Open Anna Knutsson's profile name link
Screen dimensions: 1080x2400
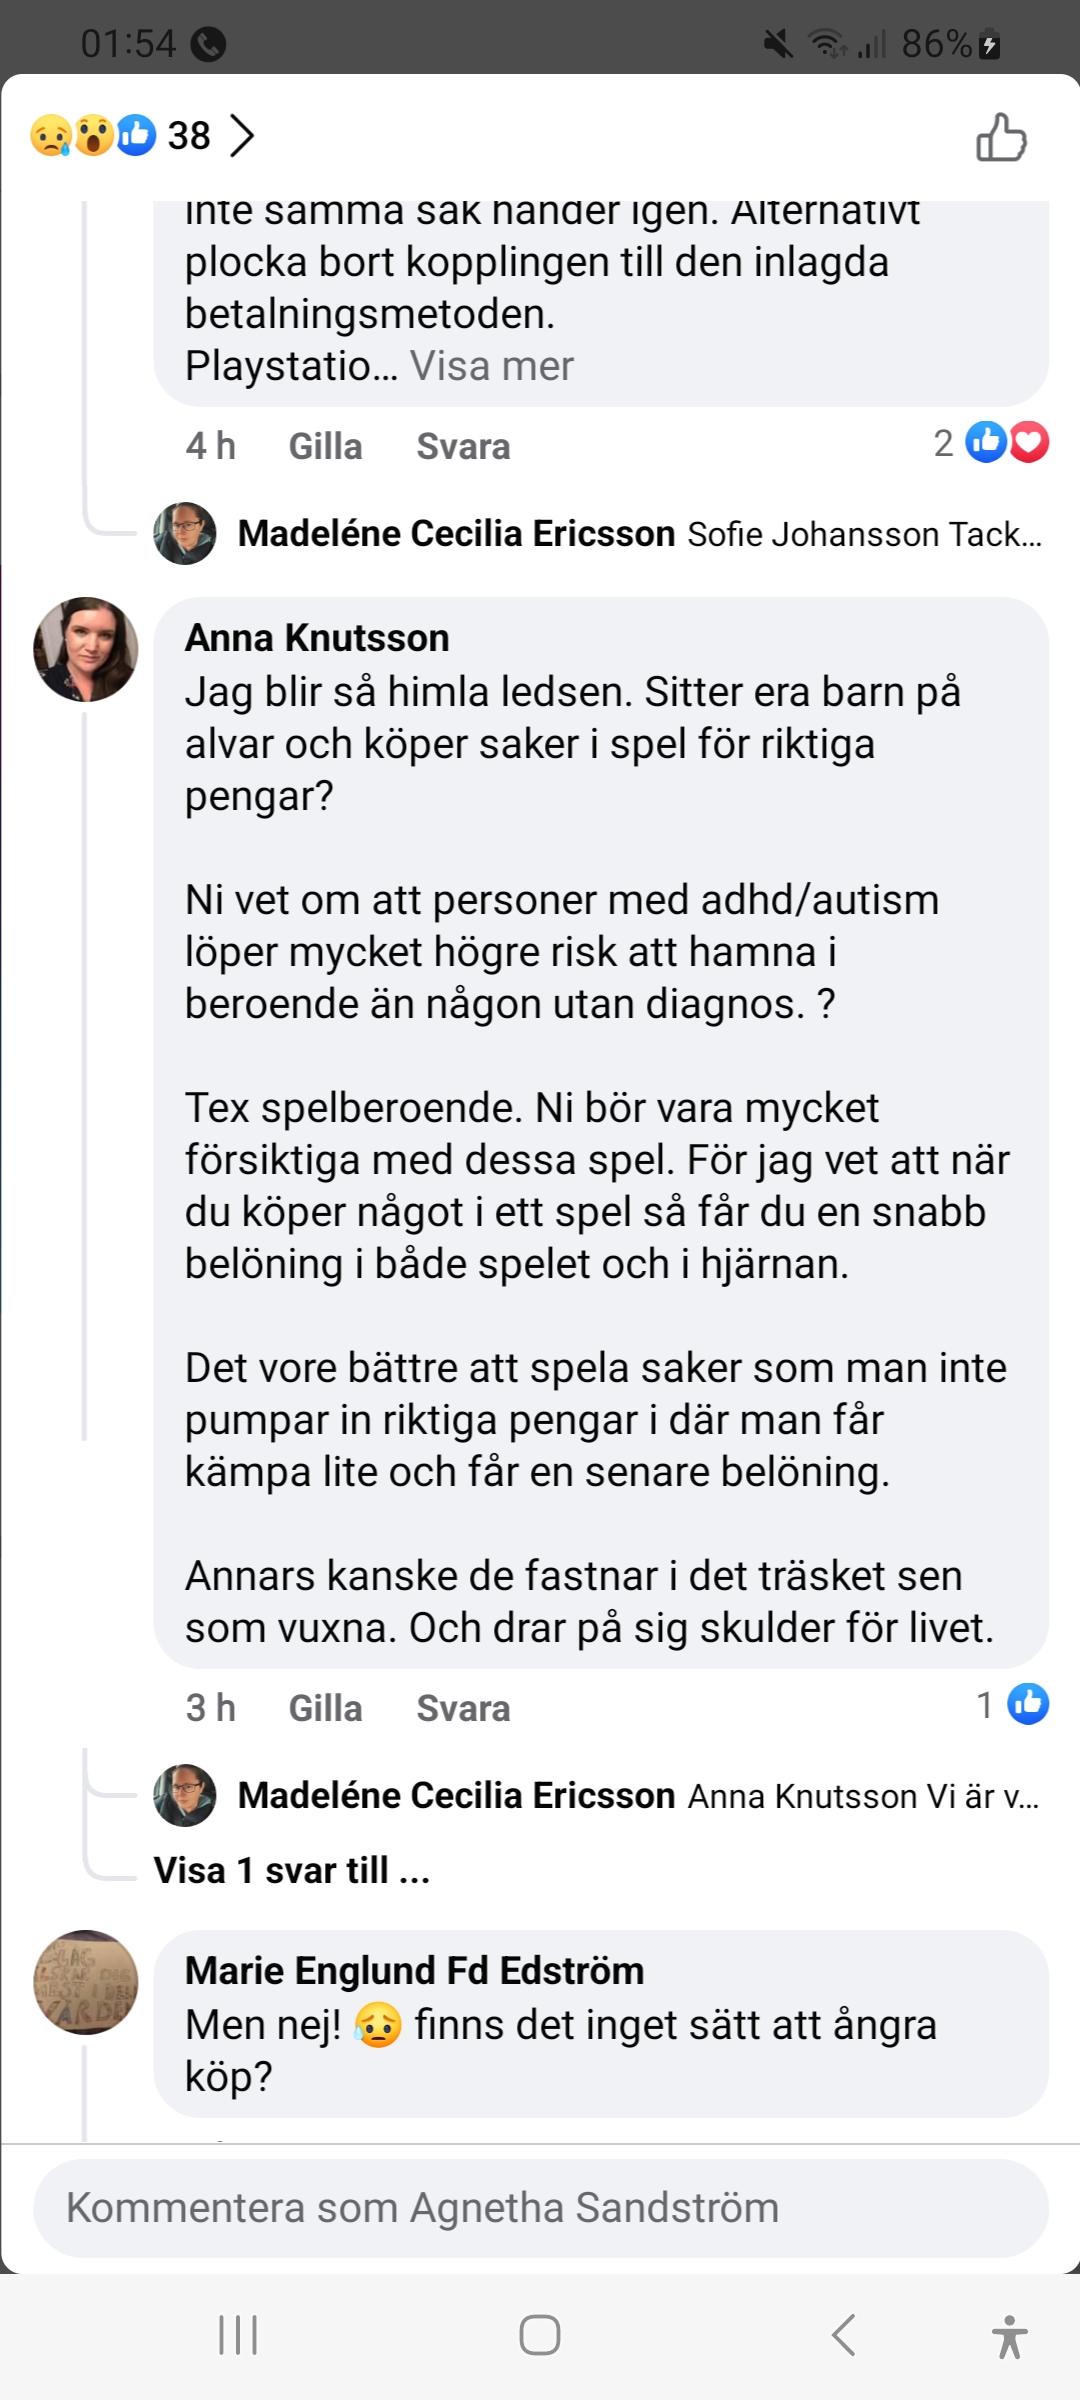pyautogui.click(x=317, y=638)
